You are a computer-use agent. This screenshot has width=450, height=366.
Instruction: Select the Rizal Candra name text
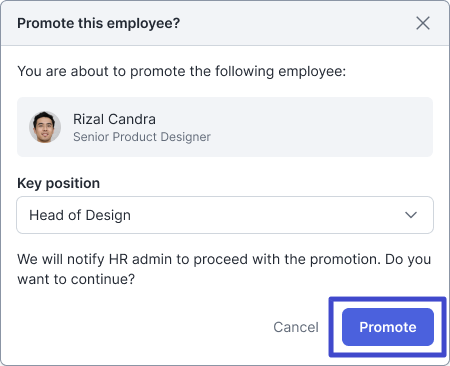(x=114, y=119)
